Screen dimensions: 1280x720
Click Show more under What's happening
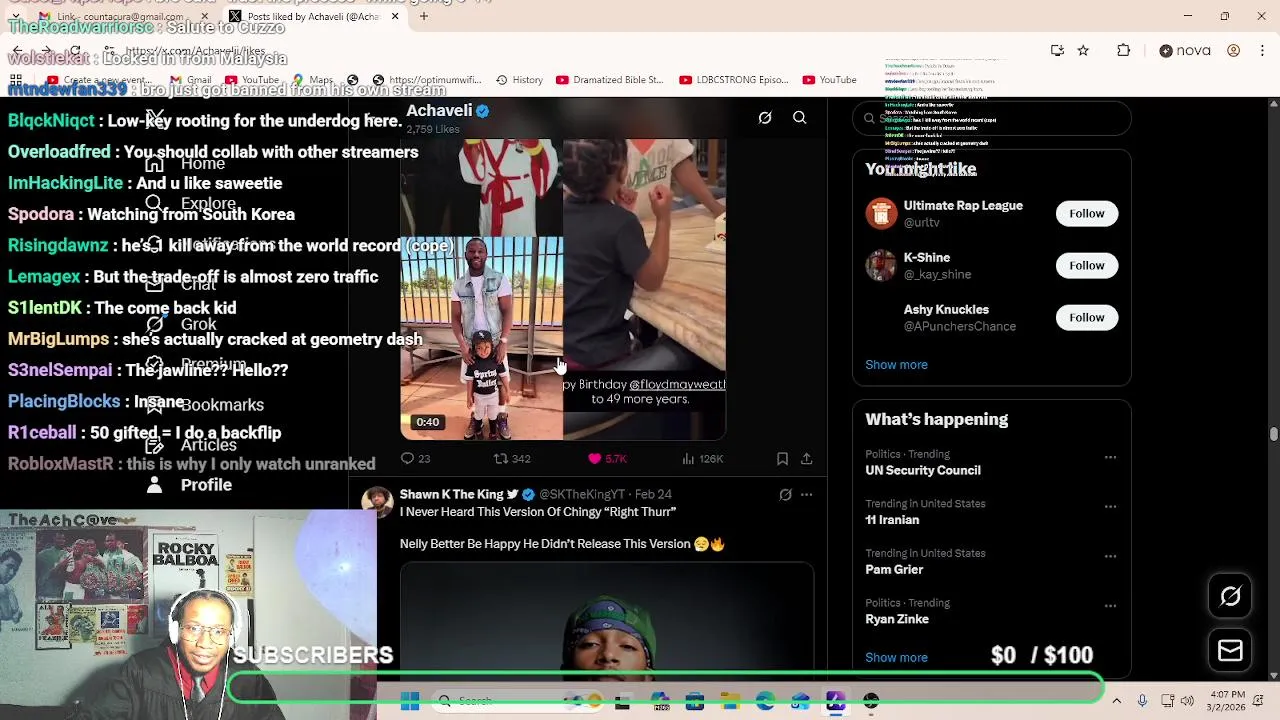896,658
